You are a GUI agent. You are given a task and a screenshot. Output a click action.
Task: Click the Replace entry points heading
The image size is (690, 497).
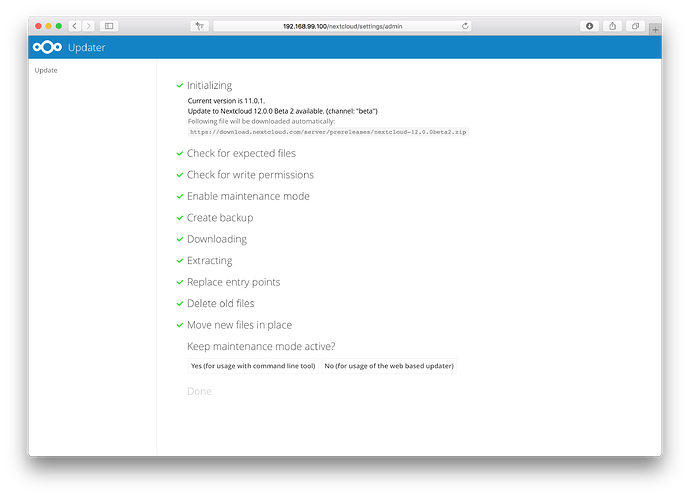(234, 282)
